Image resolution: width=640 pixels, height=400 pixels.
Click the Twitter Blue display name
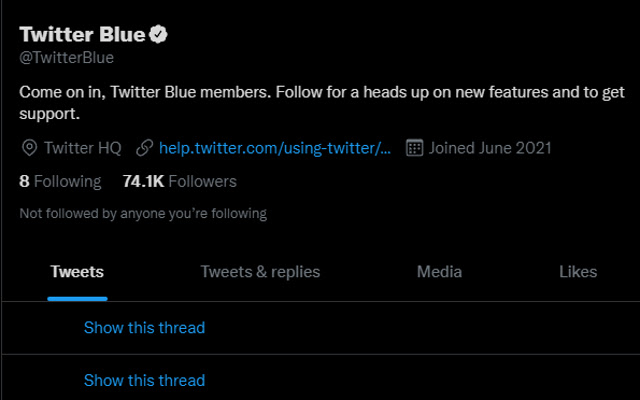pyautogui.click(x=82, y=34)
